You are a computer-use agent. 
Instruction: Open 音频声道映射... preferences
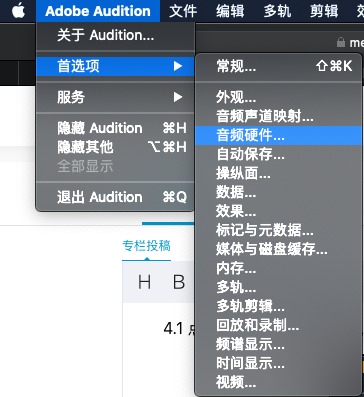point(278,116)
